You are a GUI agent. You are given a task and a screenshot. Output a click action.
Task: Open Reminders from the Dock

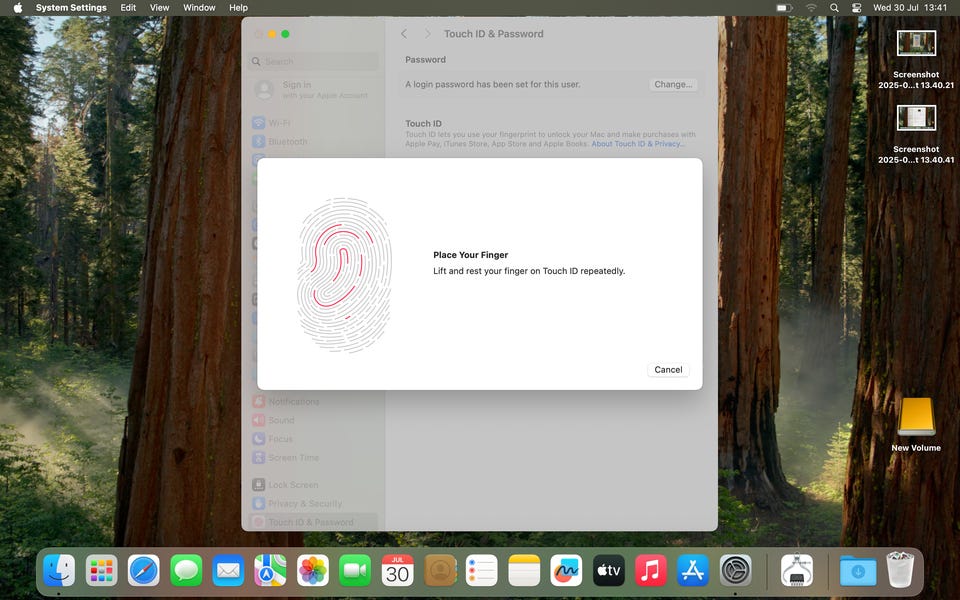pyautogui.click(x=482, y=571)
